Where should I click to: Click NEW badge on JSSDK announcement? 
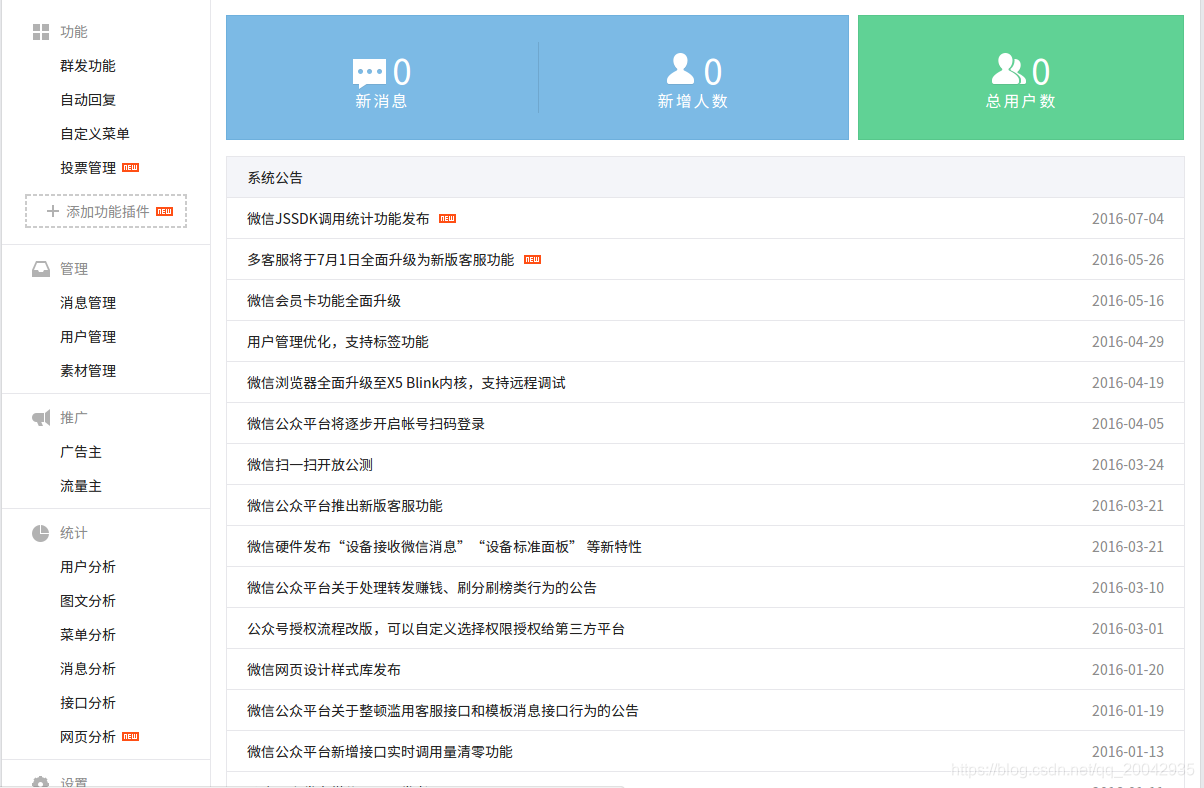pos(447,219)
